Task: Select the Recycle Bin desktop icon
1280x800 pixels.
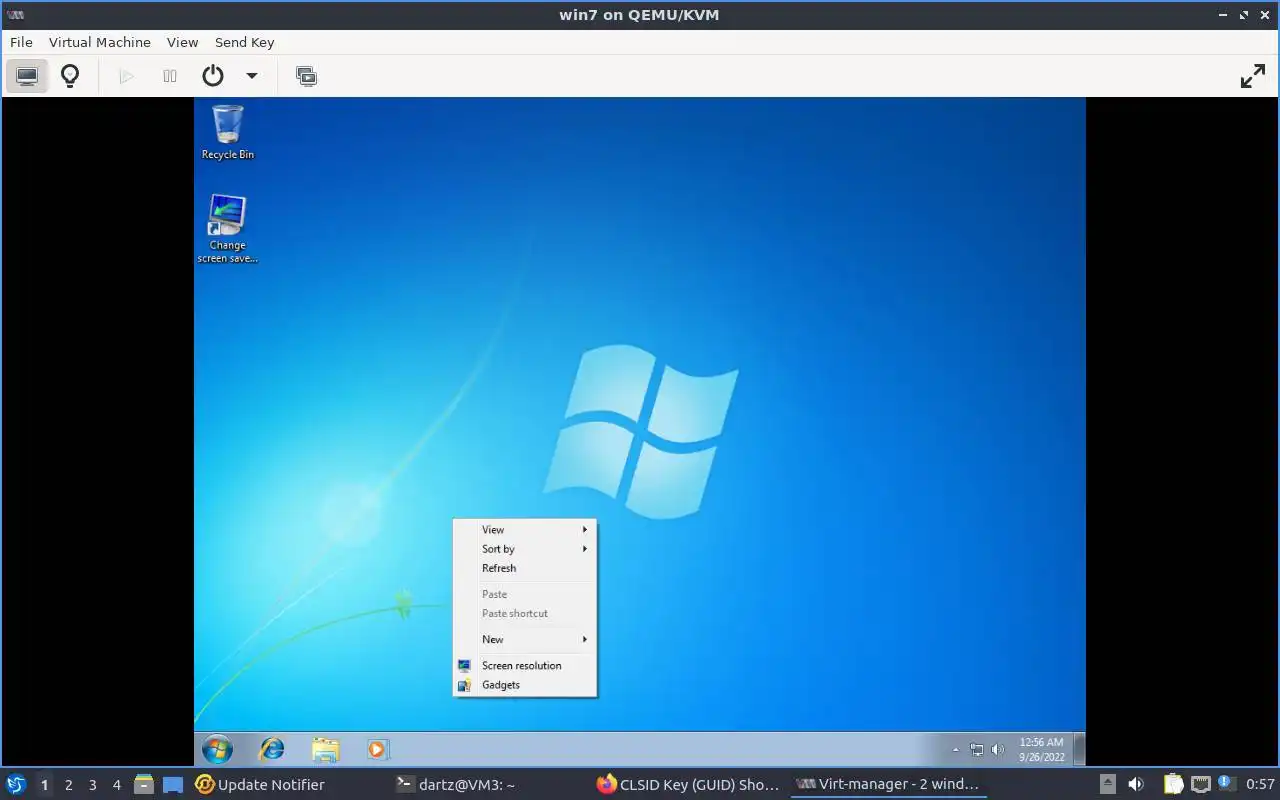Action: [228, 132]
